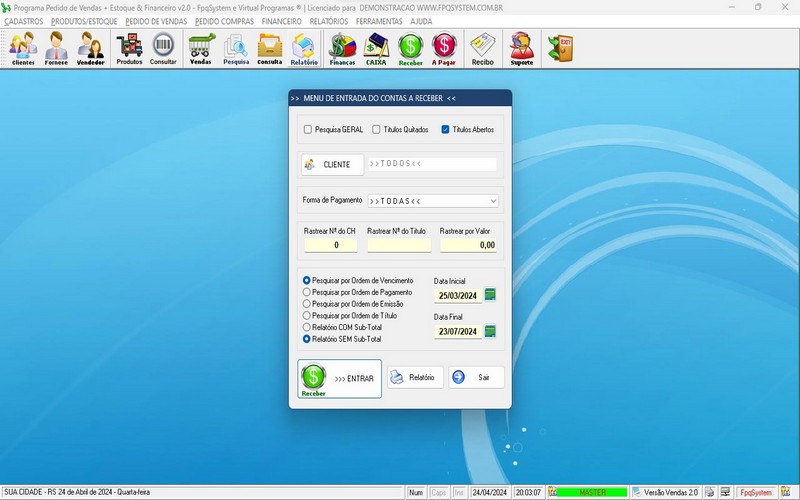Open the Vendas shopping cart icon
Image resolution: width=800 pixels, height=500 pixels.
point(201,48)
